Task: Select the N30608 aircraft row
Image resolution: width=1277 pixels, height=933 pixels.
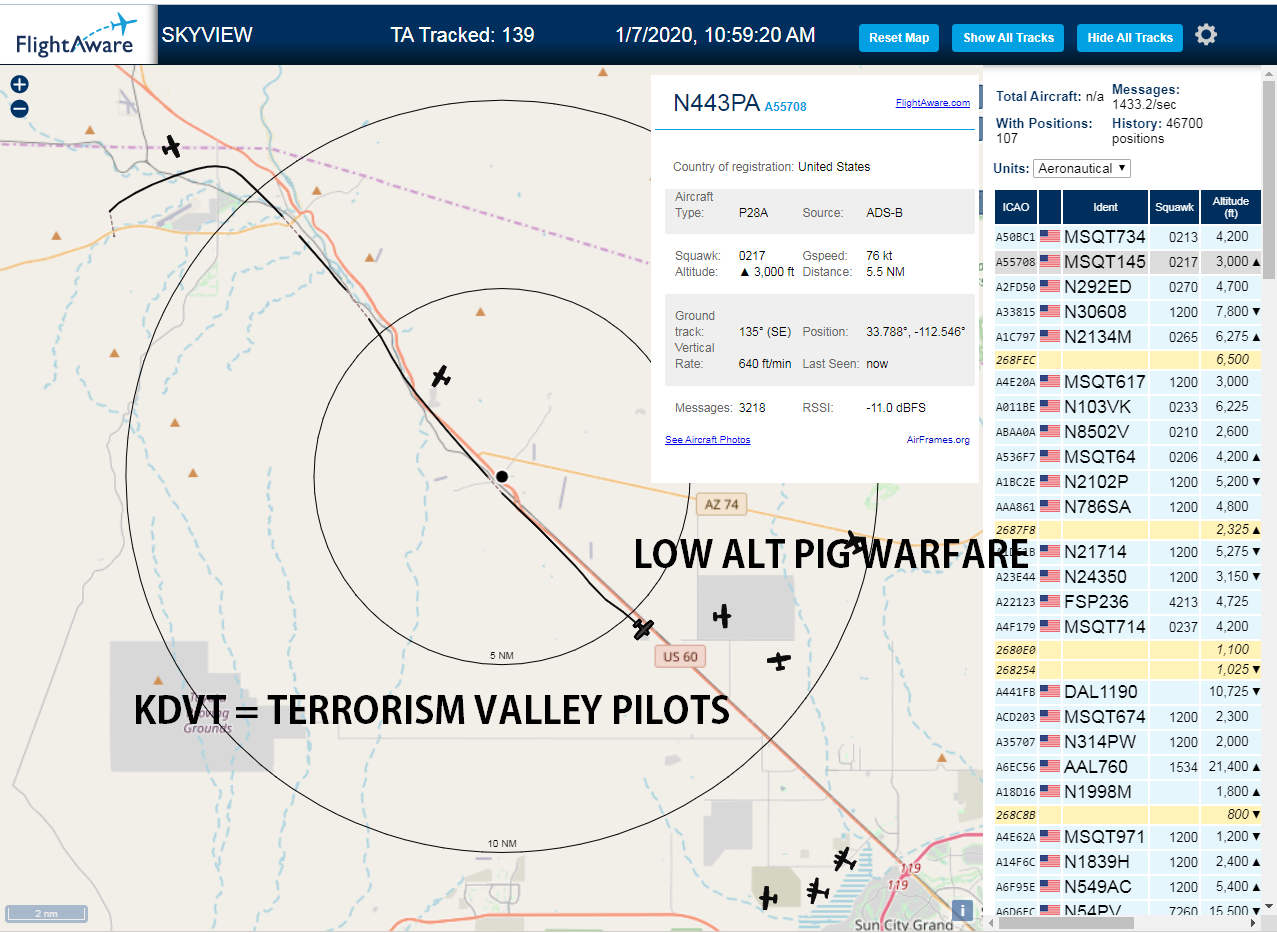Action: click(x=1128, y=312)
